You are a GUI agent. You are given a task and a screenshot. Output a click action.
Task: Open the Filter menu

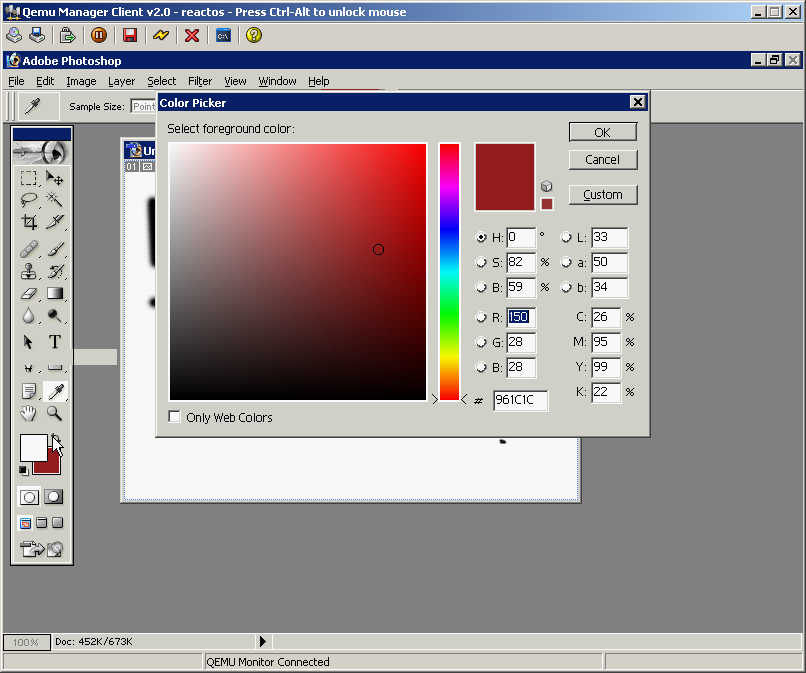pyautogui.click(x=200, y=81)
